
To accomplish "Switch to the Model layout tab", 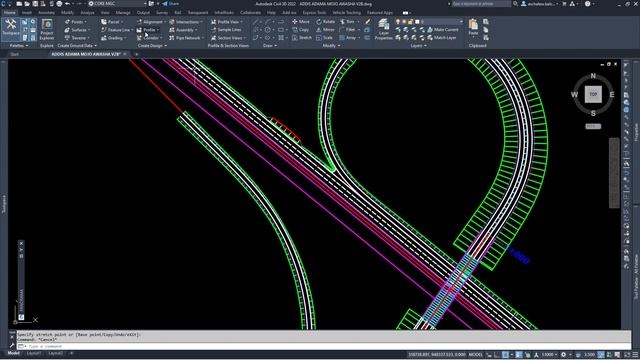I will (13, 353).
